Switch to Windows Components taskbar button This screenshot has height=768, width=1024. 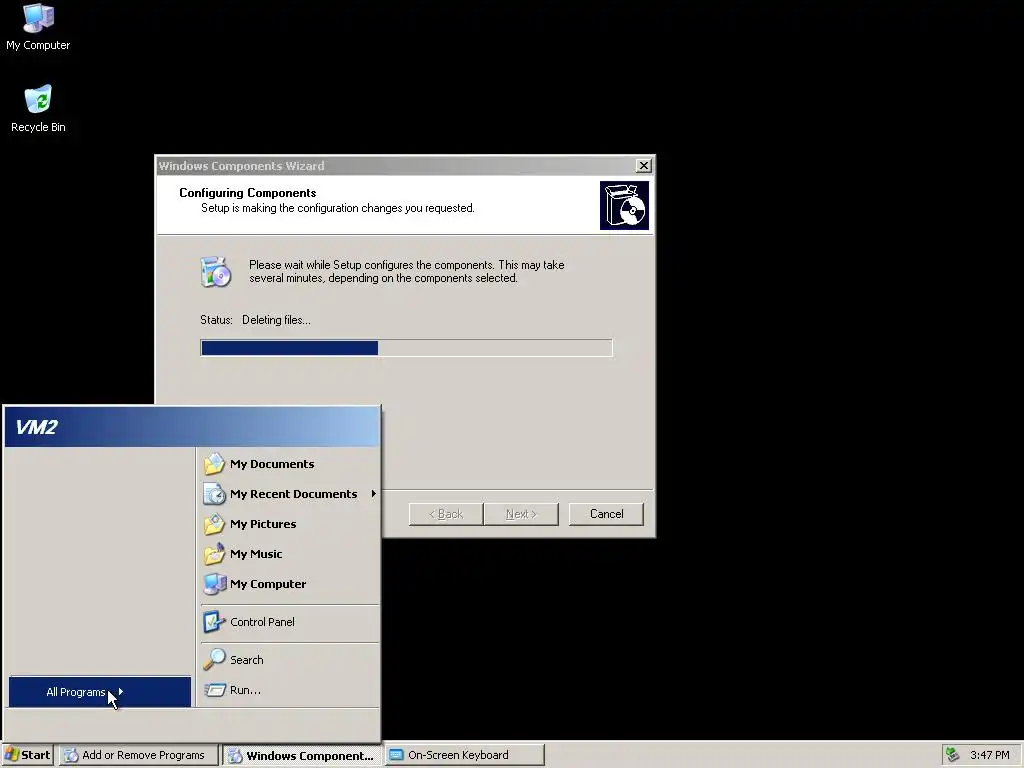(301, 756)
